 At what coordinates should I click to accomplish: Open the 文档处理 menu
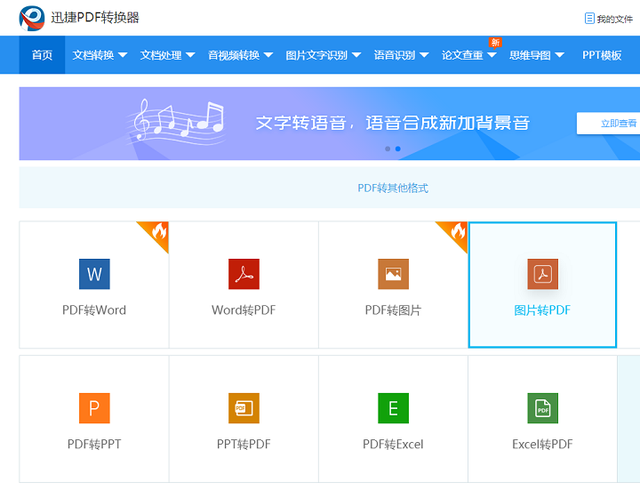point(161,55)
